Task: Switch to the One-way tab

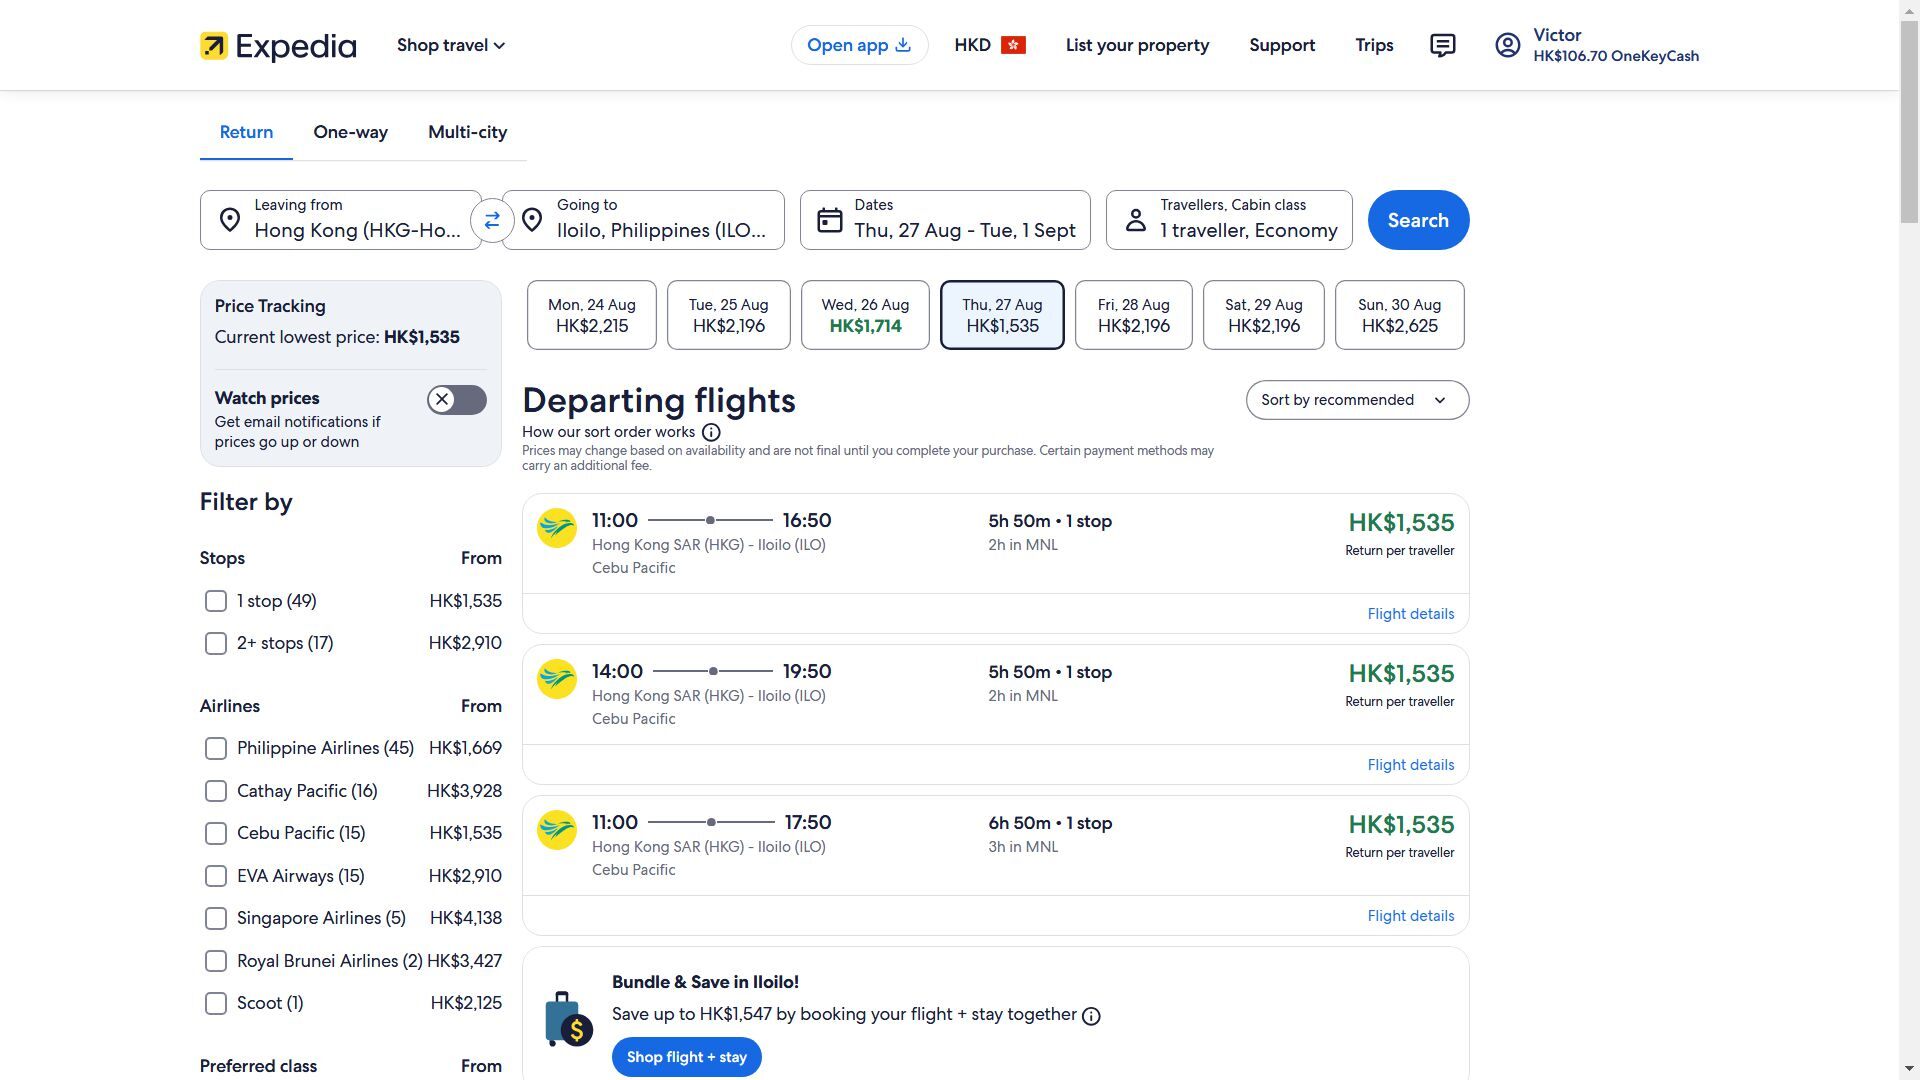Action: click(x=350, y=132)
